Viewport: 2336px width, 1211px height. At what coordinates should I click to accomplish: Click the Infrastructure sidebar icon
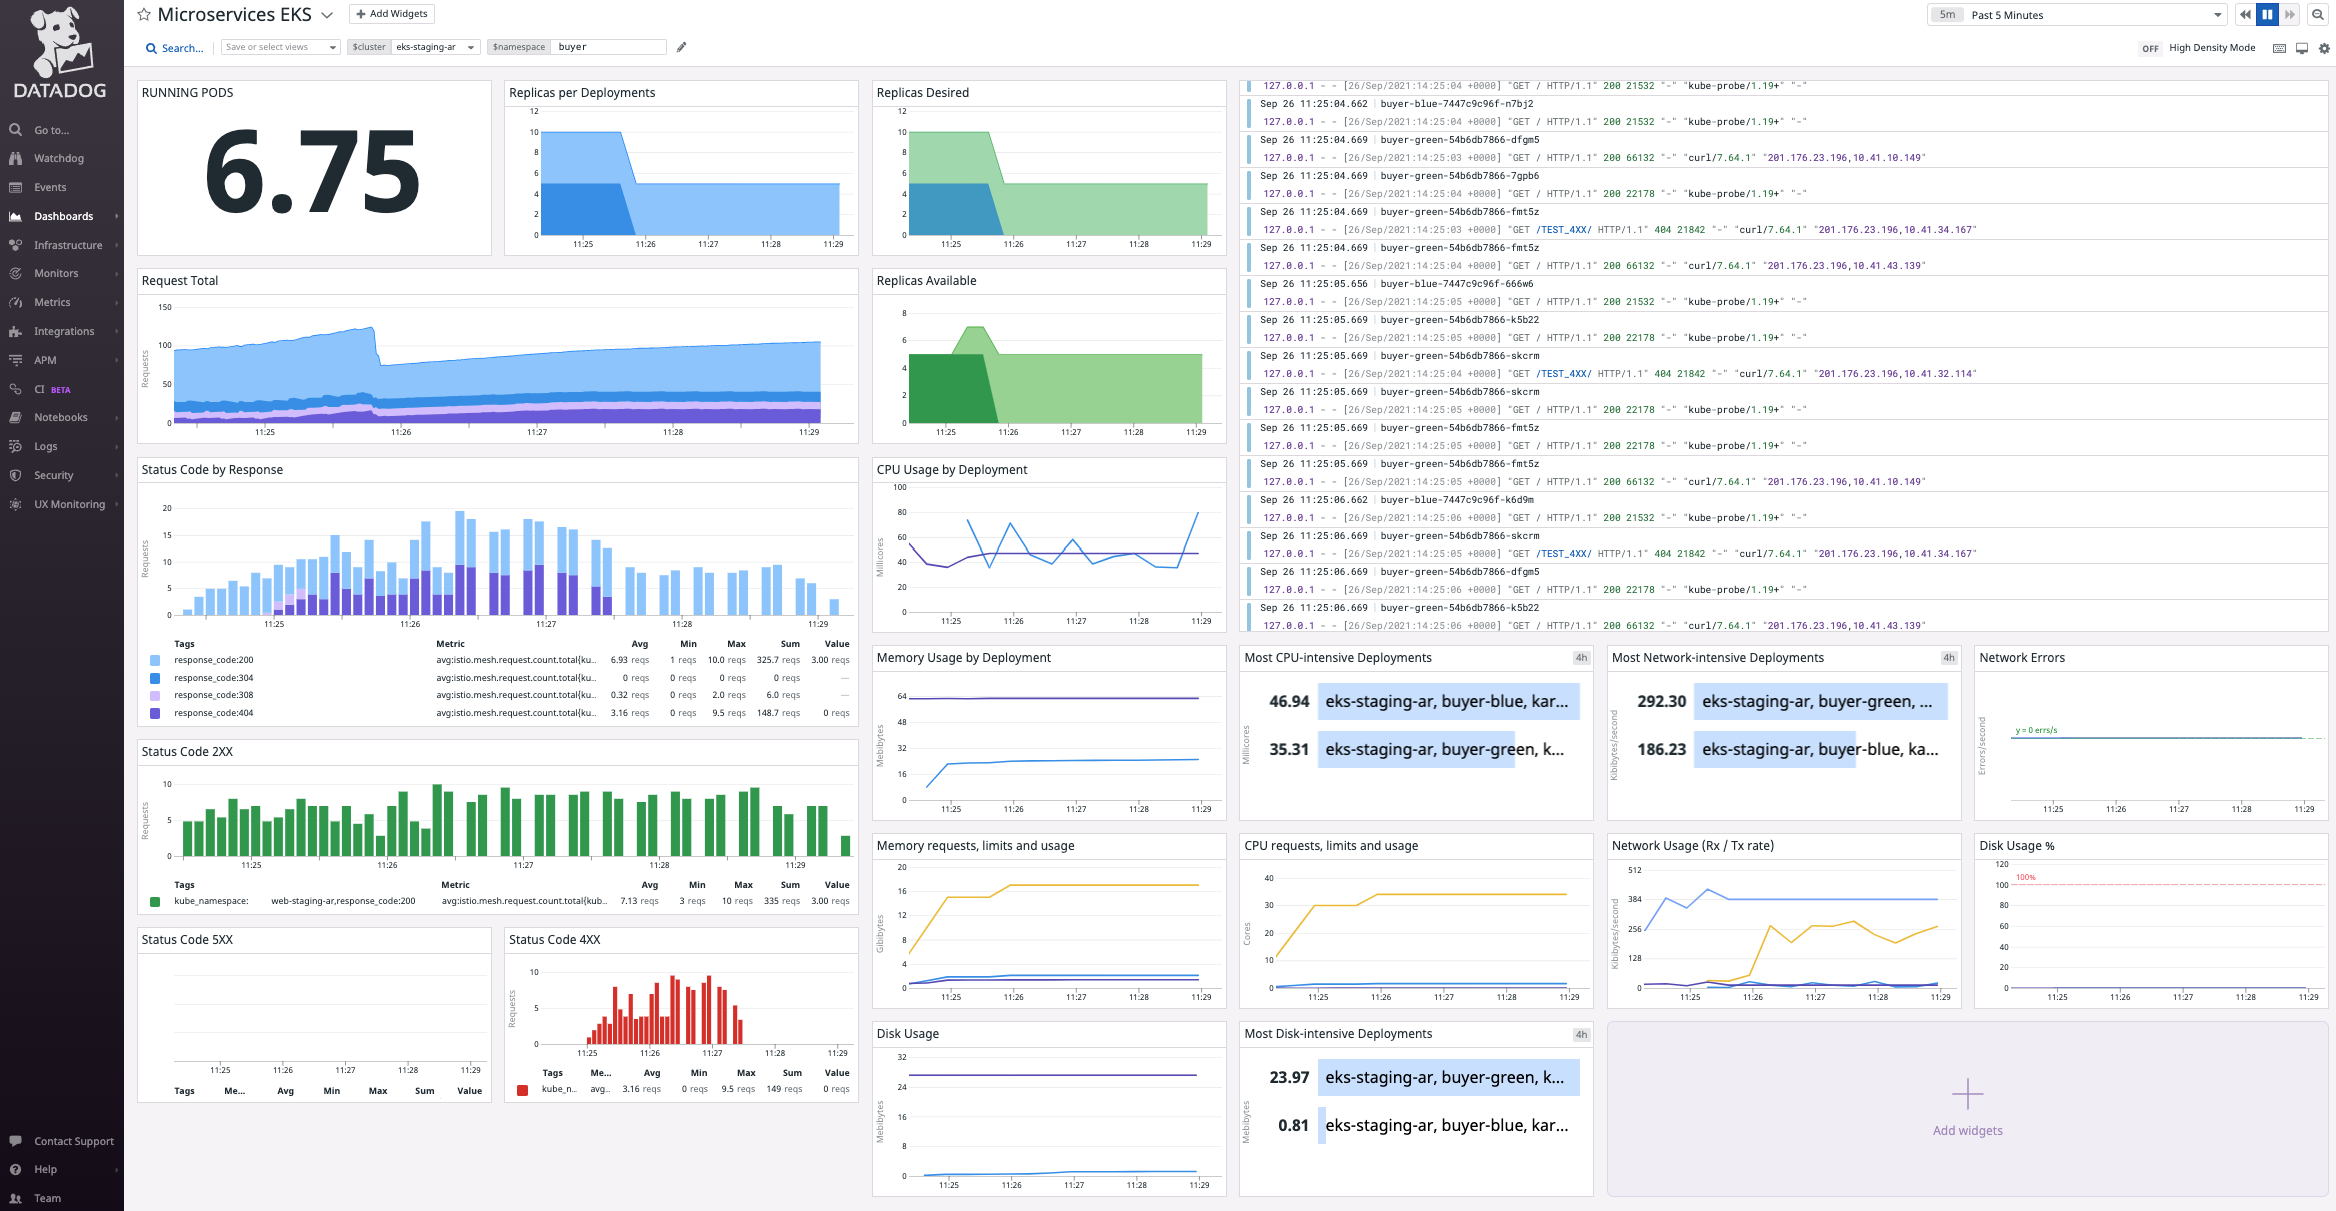click(15, 245)
